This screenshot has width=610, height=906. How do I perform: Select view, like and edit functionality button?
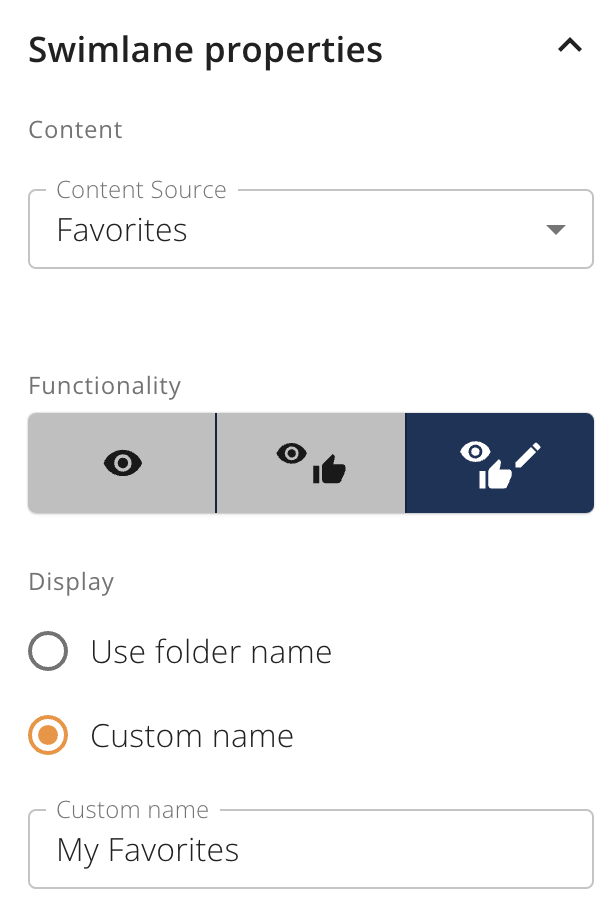tap(500, 463)
